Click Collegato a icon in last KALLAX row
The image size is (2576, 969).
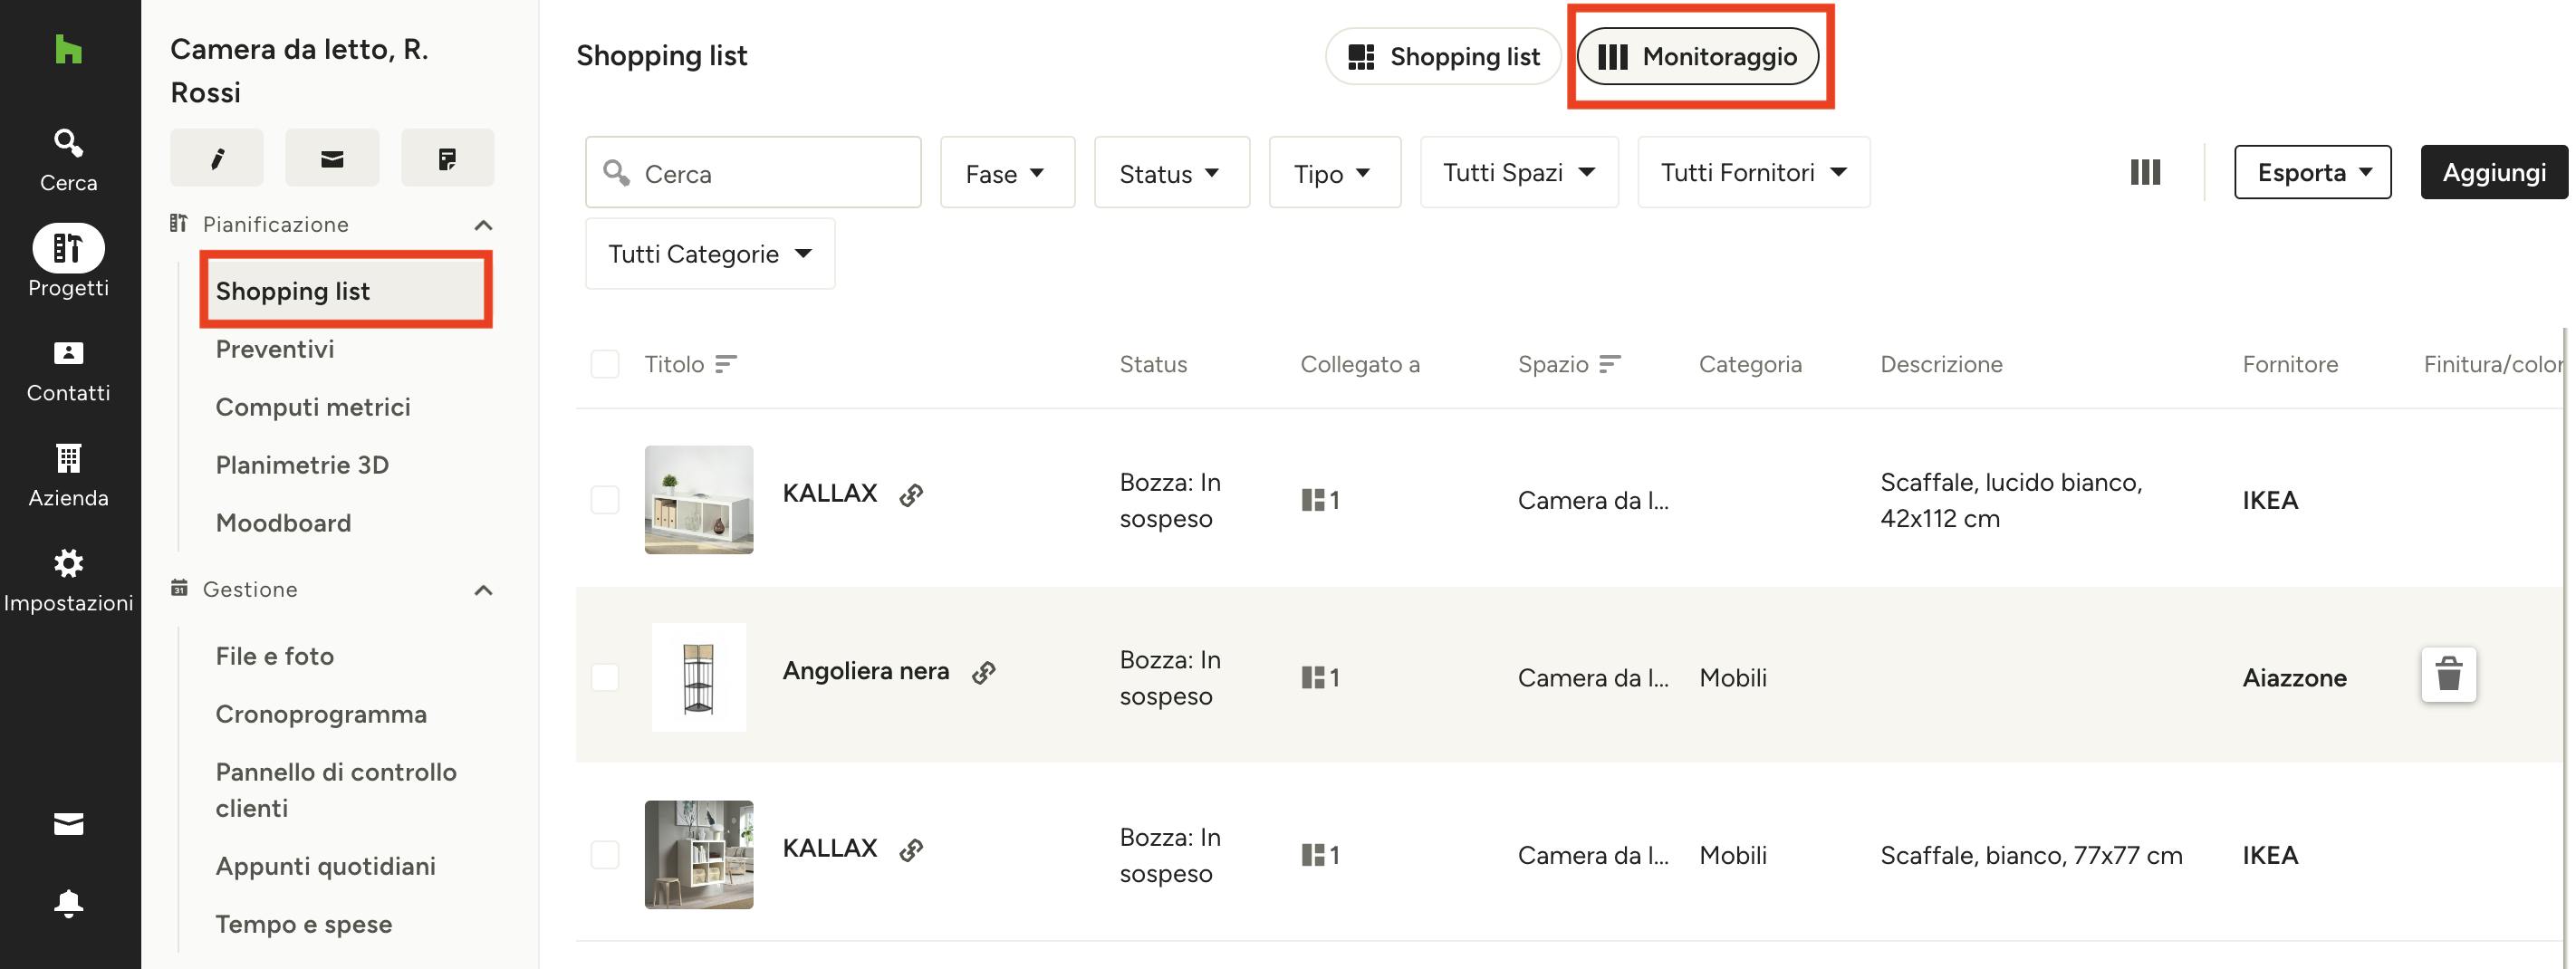(x=1320, y=855)
